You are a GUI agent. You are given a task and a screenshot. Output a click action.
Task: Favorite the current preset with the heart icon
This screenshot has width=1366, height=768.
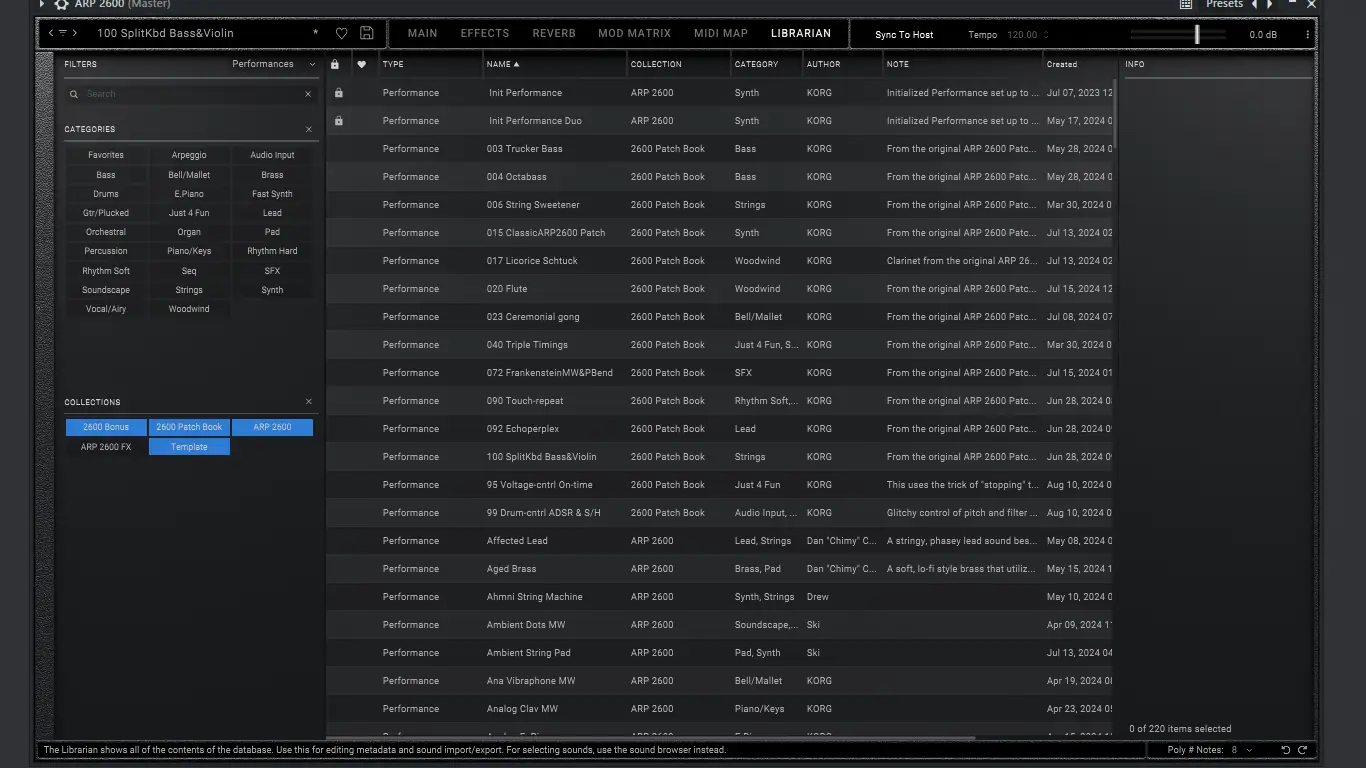pos(341,34)
